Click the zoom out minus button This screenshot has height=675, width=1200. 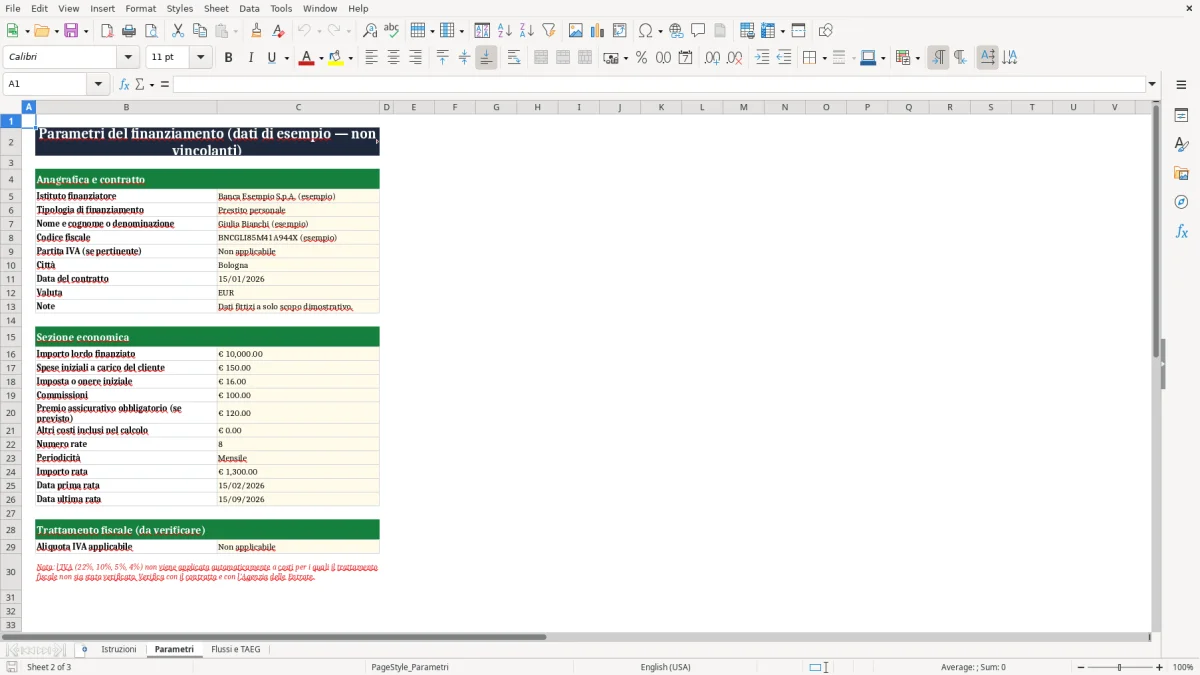[x=1081, y=667]
